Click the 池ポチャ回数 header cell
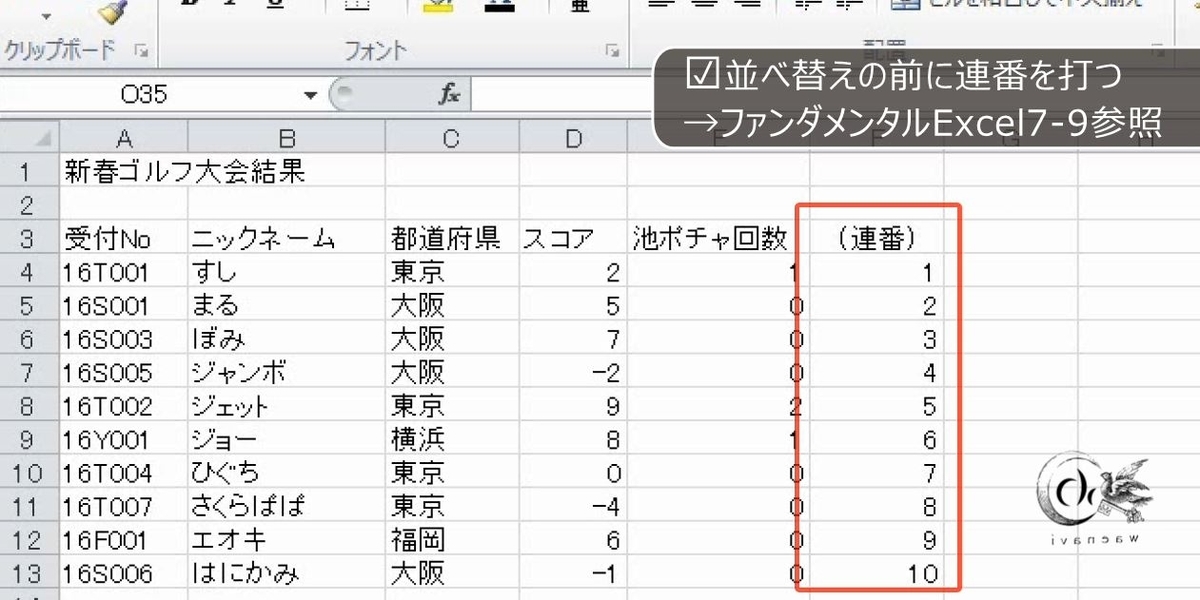The height and width of the screenshot is (600, 1200). coord(719,238)
